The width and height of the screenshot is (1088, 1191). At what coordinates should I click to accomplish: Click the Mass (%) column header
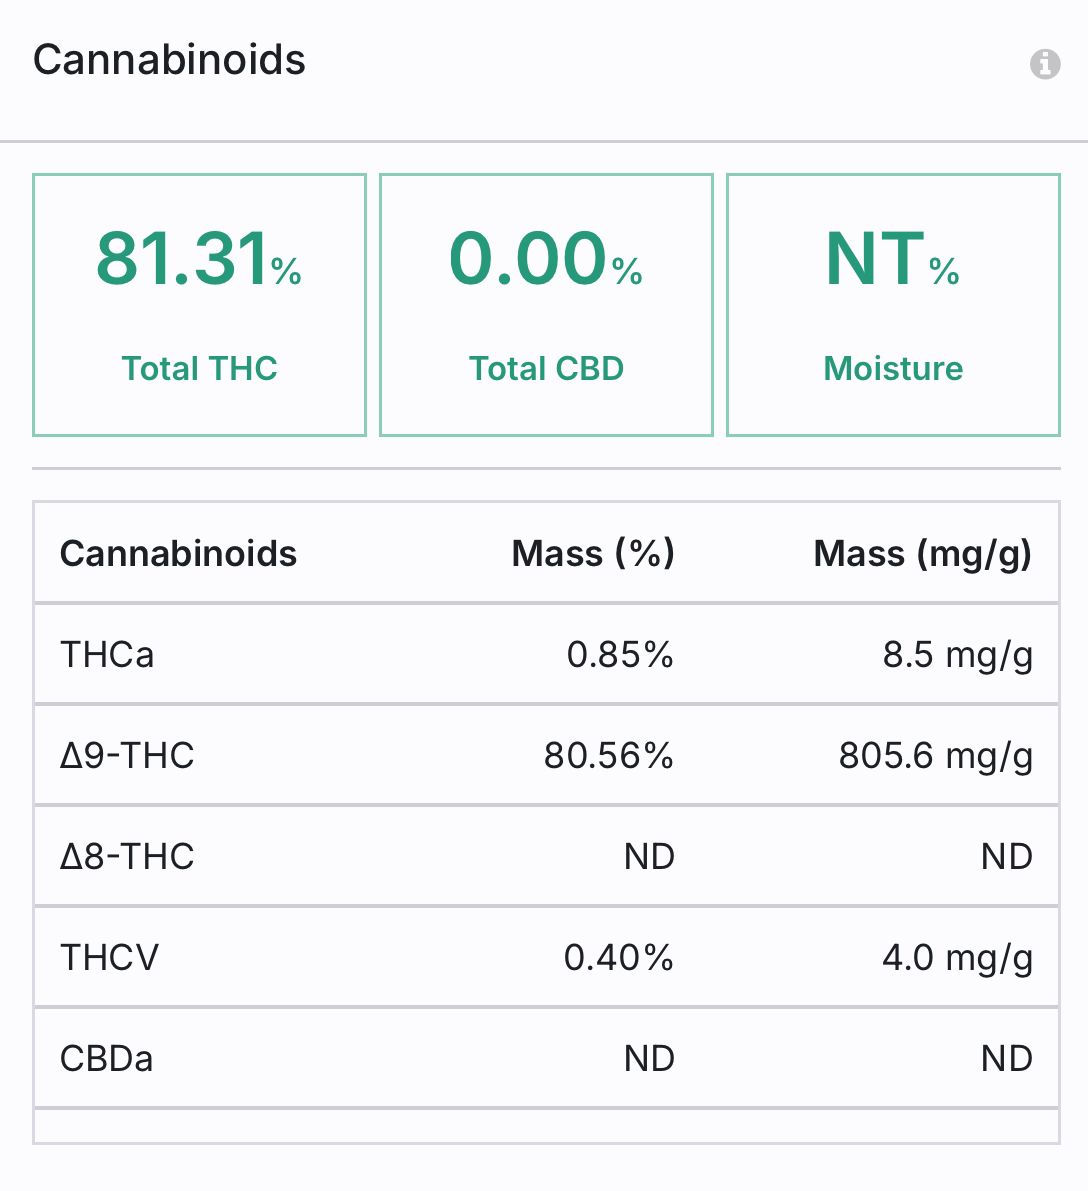tap(593, 554)
